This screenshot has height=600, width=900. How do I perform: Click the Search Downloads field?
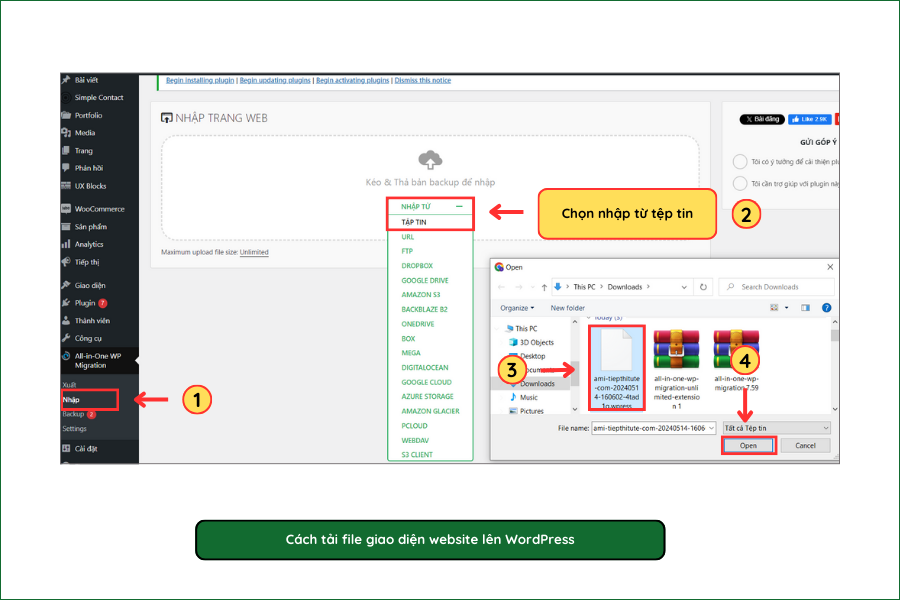[777, 287]
